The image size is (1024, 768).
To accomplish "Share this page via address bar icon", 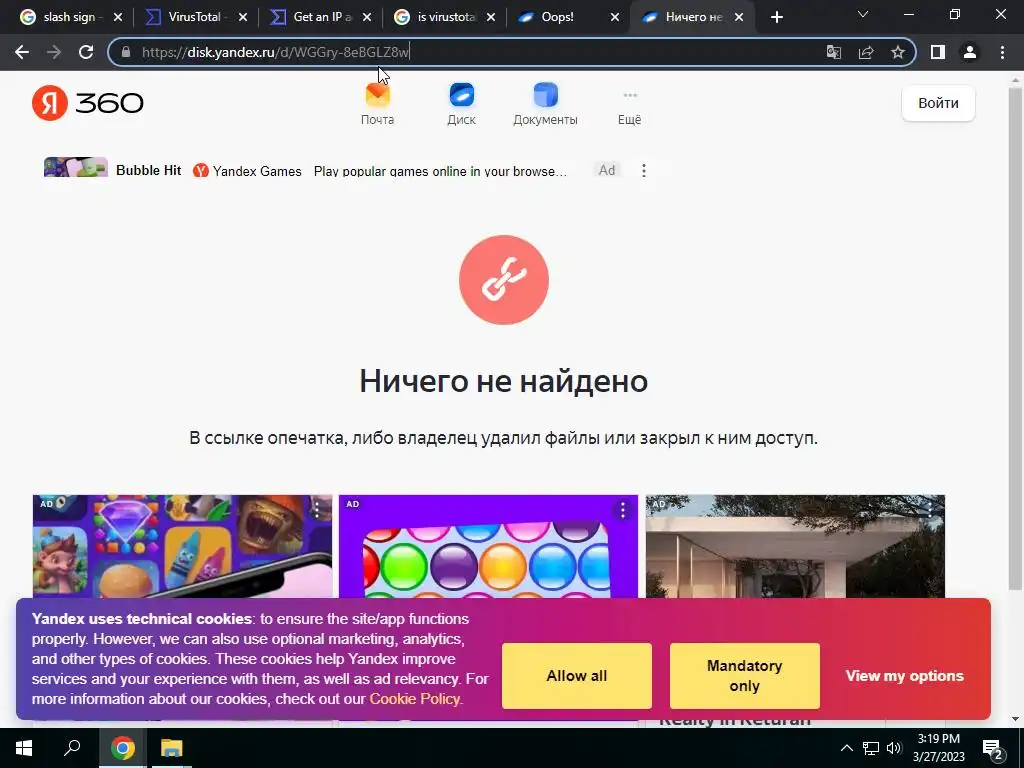I will coord(866,52).
